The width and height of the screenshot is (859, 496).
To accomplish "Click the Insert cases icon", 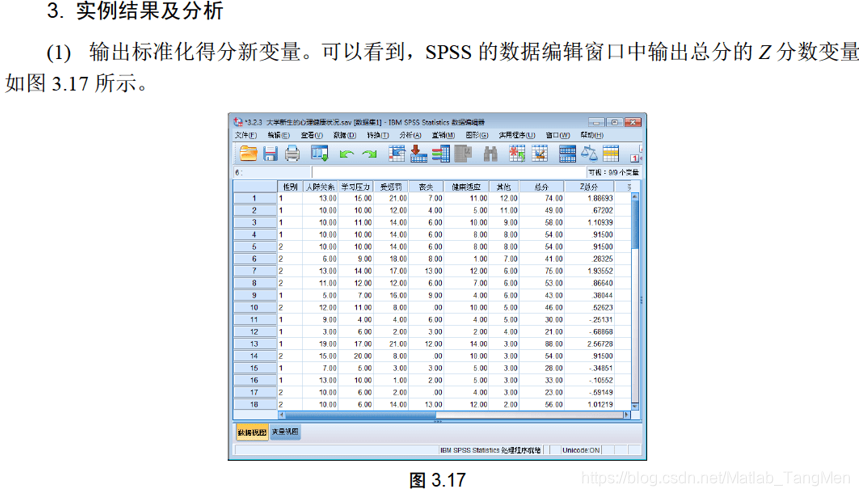I will (x=517, y=153).
